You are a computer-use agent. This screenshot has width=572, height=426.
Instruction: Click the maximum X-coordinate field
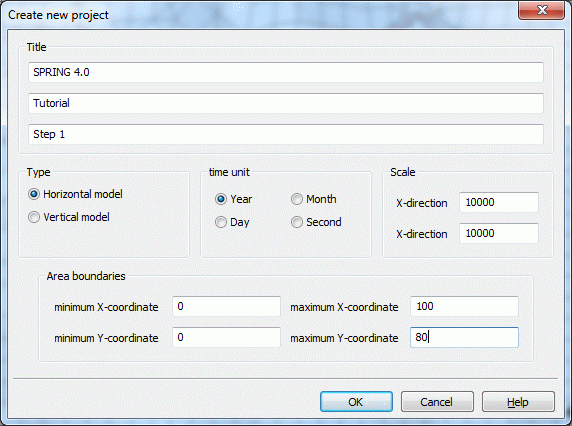pyautogui.click(x=464, y=306)
